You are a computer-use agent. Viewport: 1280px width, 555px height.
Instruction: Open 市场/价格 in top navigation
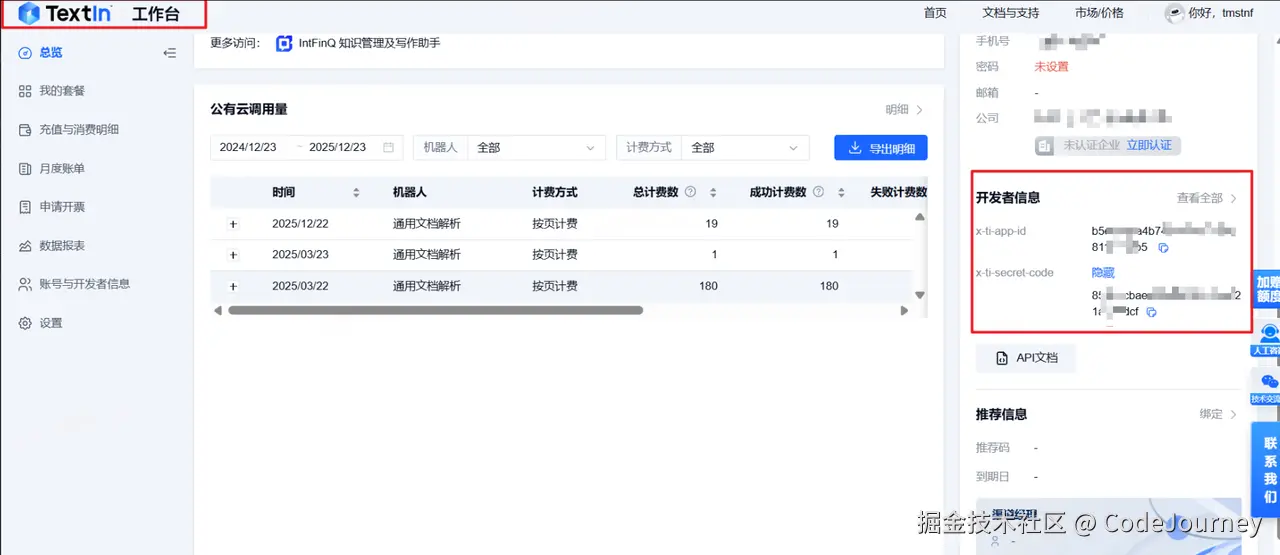1099,13
